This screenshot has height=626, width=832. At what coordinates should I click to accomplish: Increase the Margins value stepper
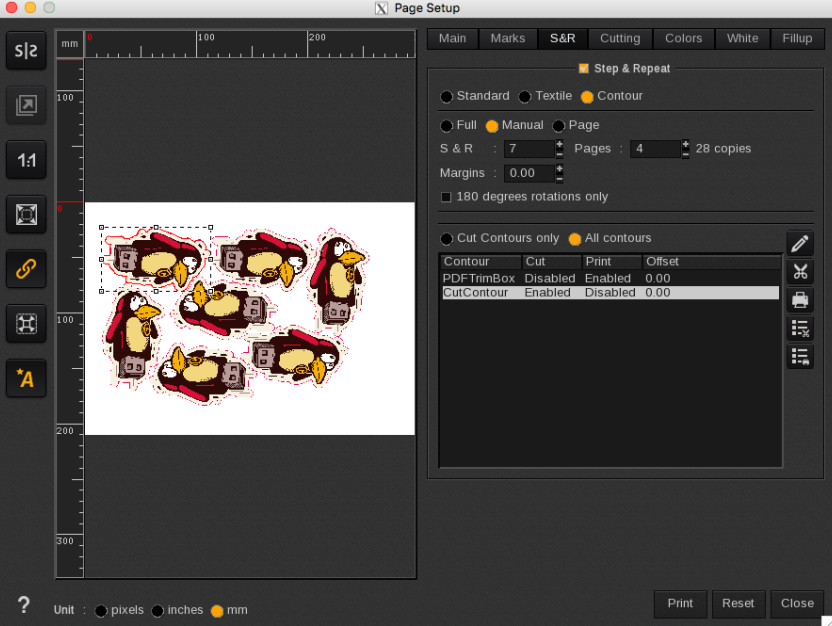coord(560,168)
